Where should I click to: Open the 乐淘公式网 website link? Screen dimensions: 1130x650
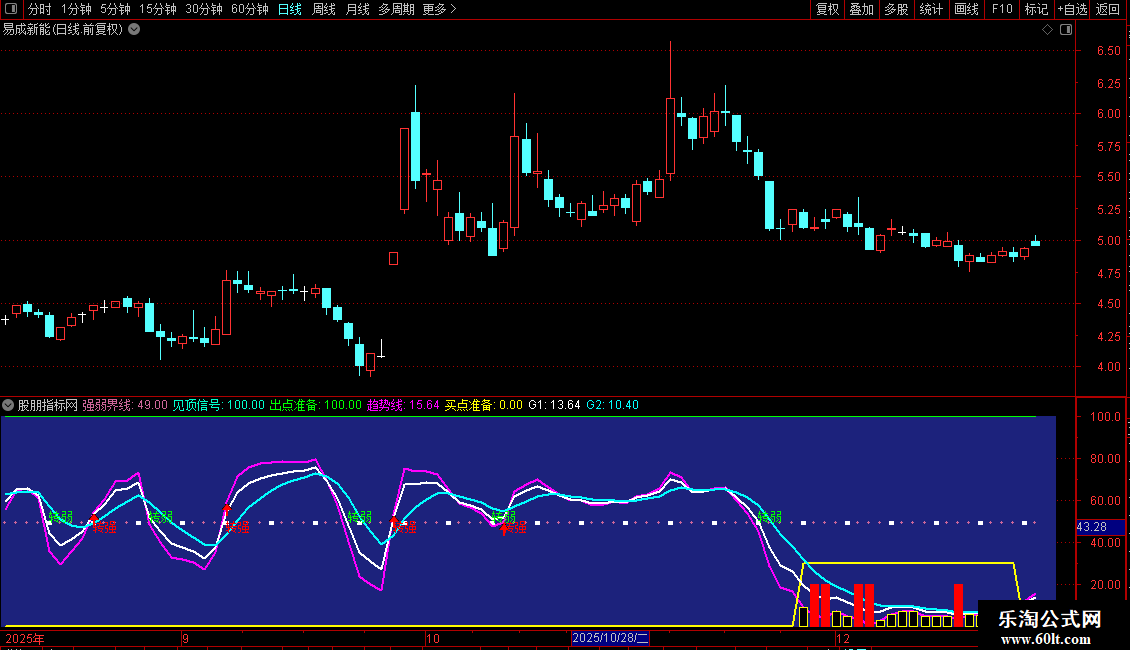(x=1050, y=628)
